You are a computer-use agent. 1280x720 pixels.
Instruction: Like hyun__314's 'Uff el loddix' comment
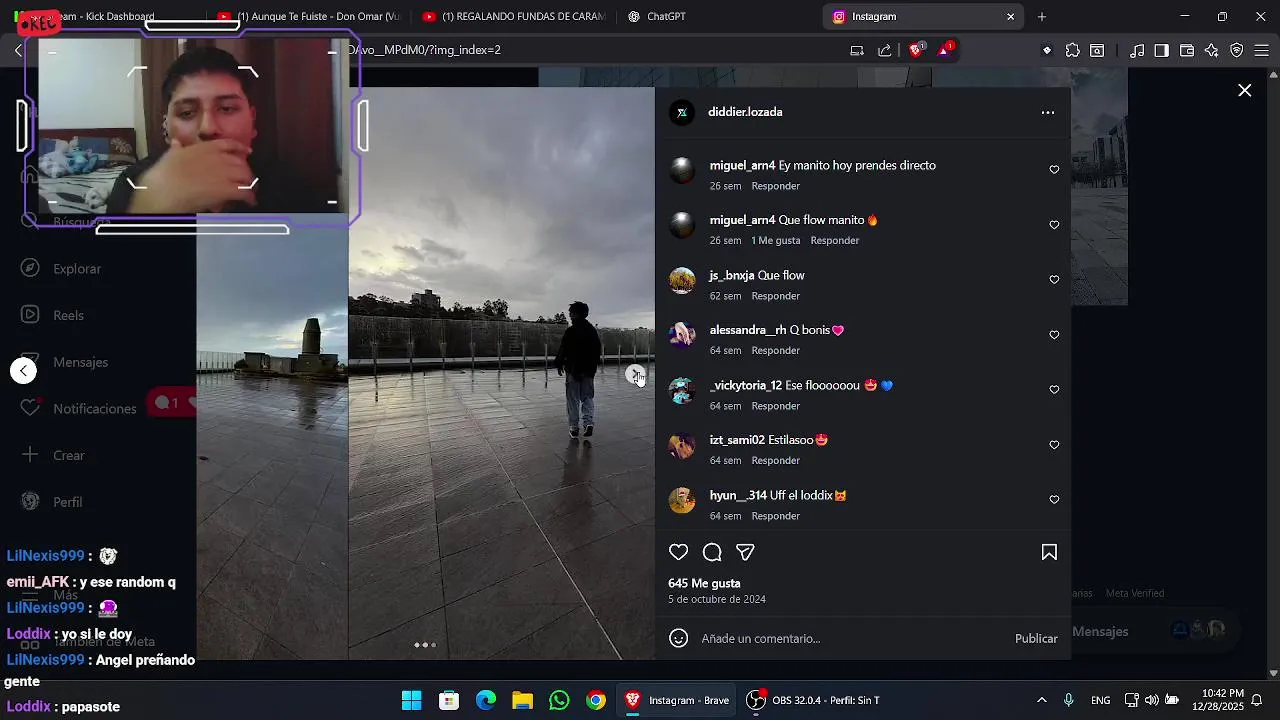tap(1054, 500)
